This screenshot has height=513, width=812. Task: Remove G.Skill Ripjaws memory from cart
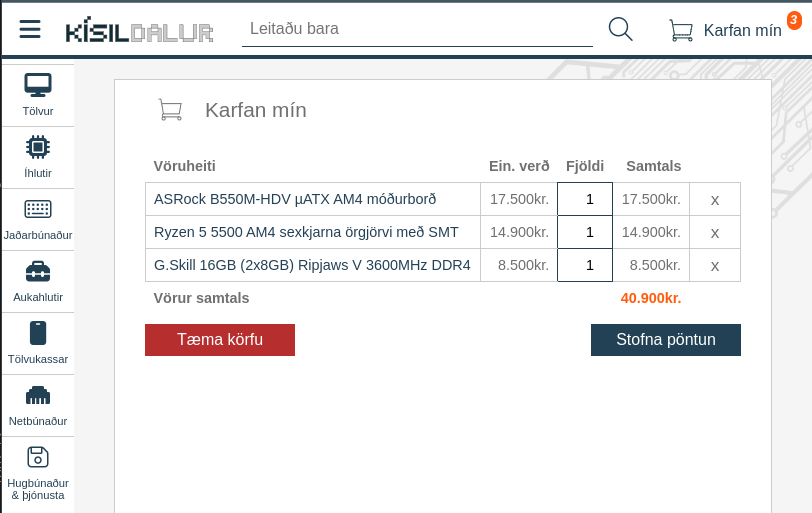(x=715, y=266)
